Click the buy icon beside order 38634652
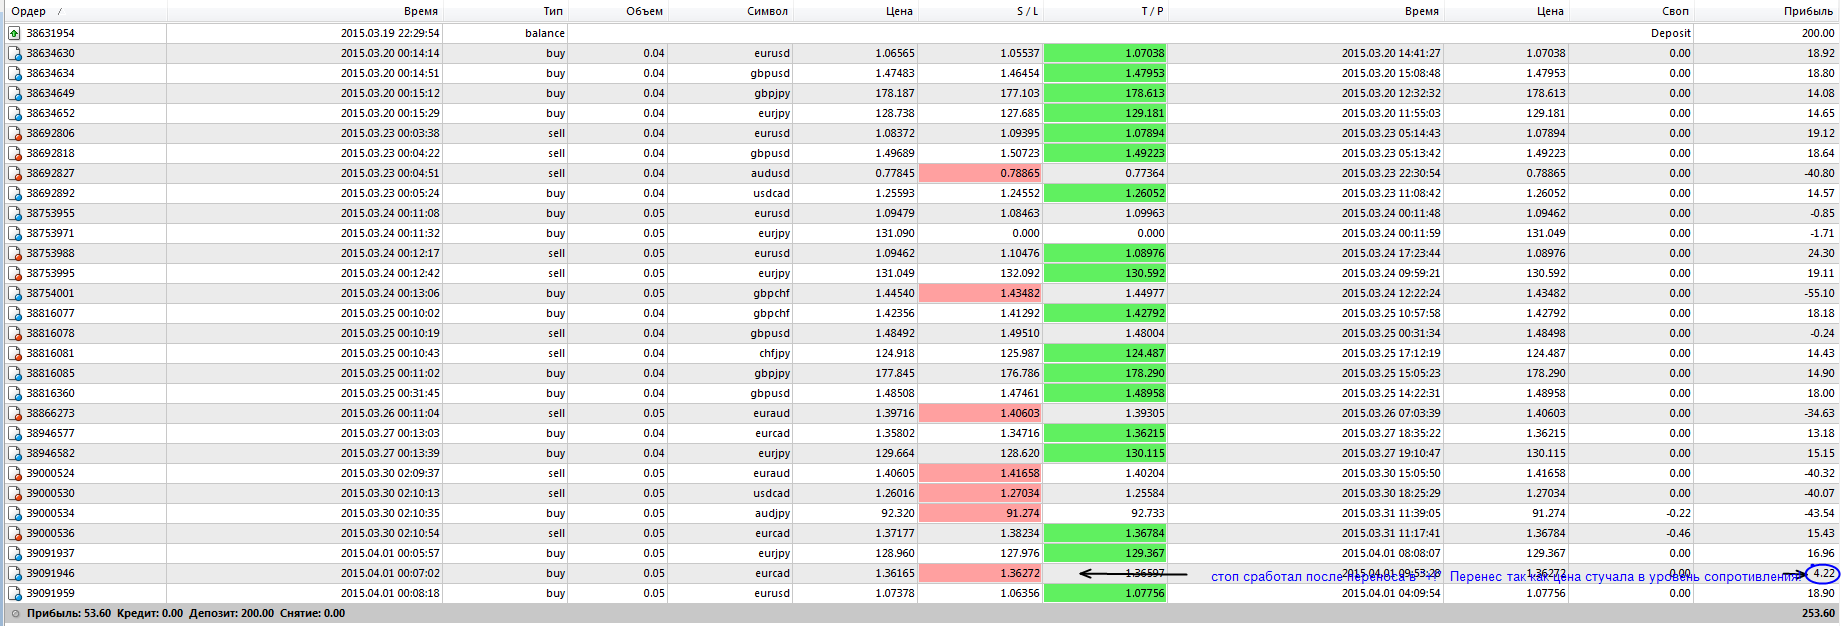The height and width of the screenshot is (626, 1841). pos(14,113)
